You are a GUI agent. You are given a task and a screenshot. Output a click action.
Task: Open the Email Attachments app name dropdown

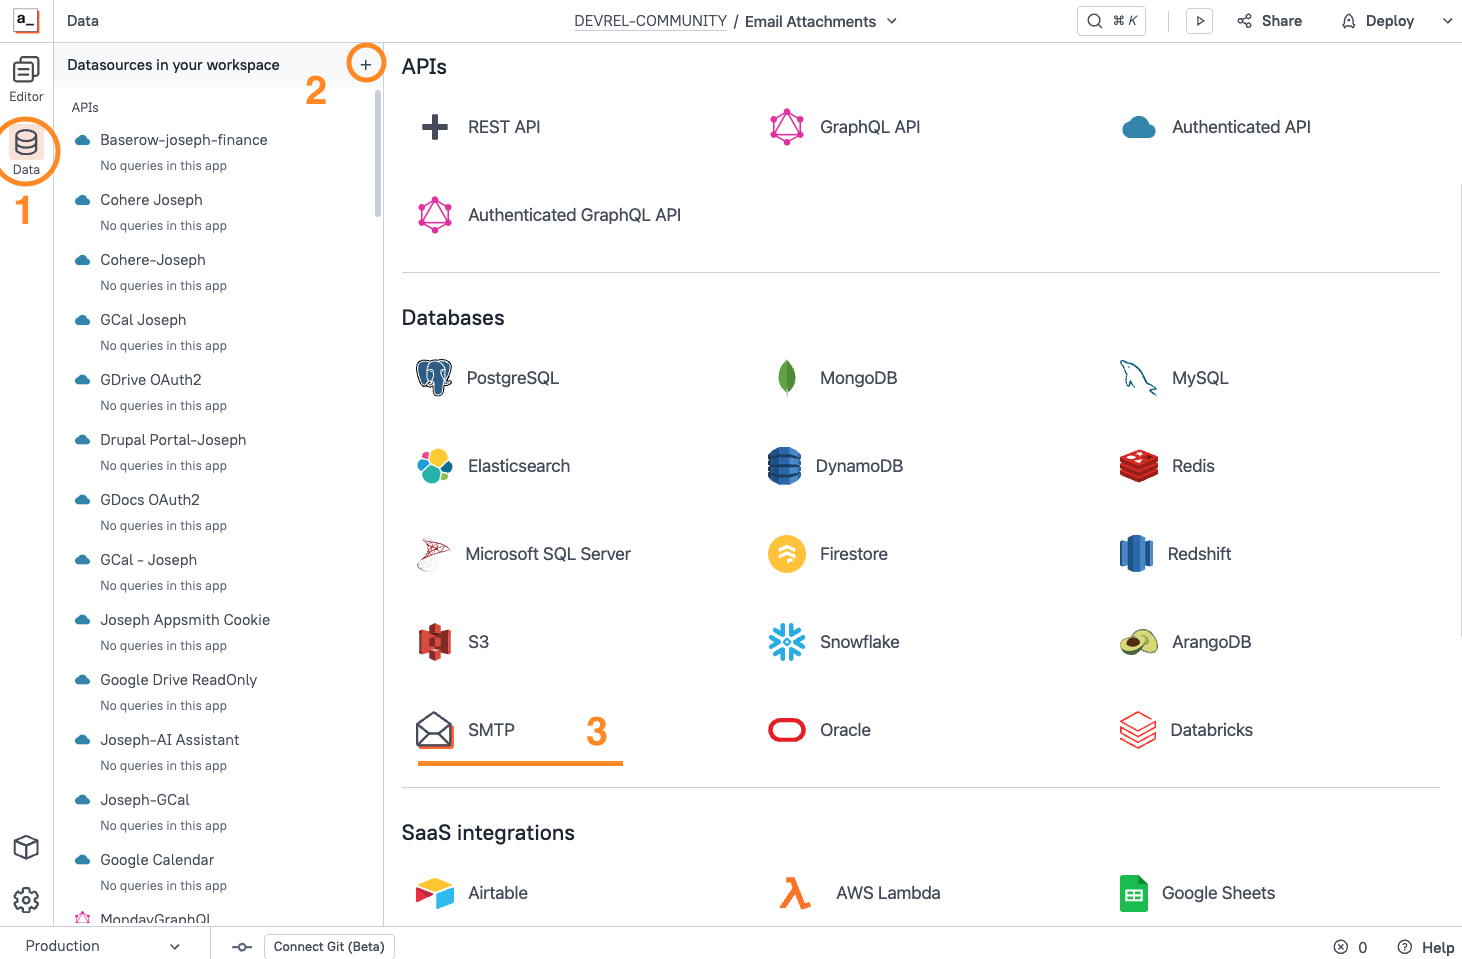[x=821, y=21]
